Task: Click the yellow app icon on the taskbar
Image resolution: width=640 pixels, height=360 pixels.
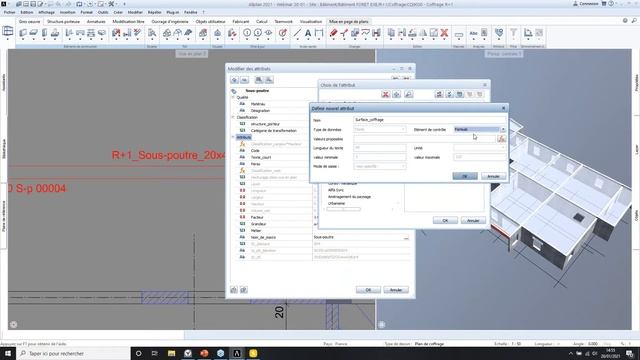Action: pos(253,353)
